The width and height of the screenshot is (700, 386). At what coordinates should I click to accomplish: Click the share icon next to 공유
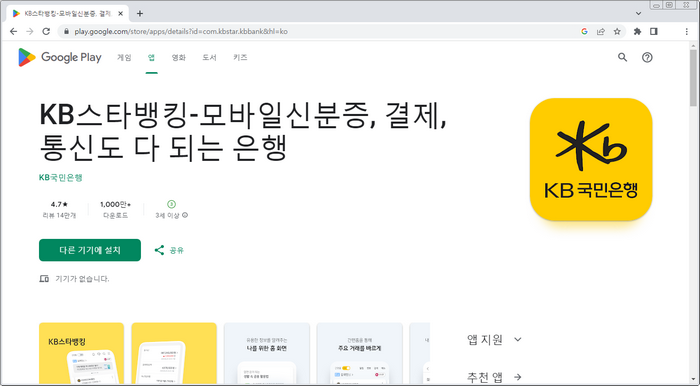[x=159, y=250]
